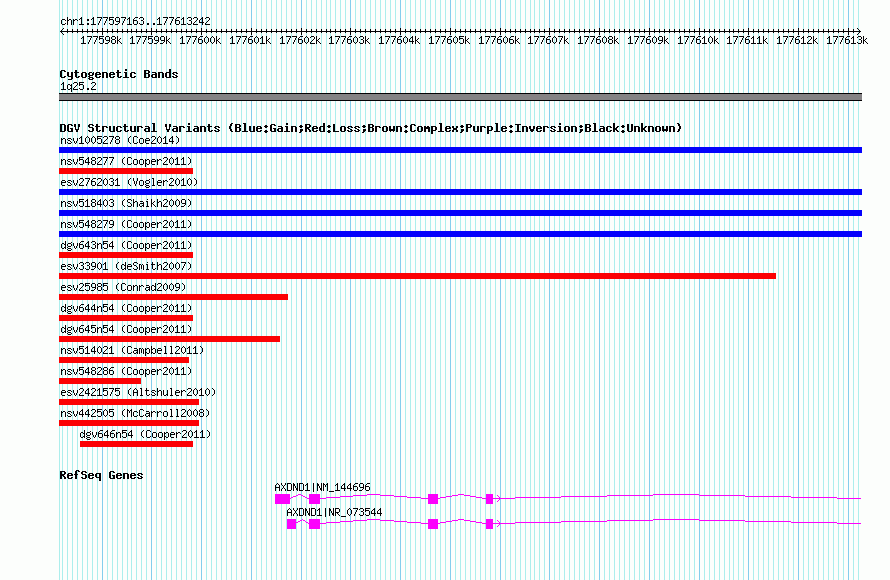Open dgv643n54 (Cooper2011) variant label
890x580 pixels.
click(126, 245)
